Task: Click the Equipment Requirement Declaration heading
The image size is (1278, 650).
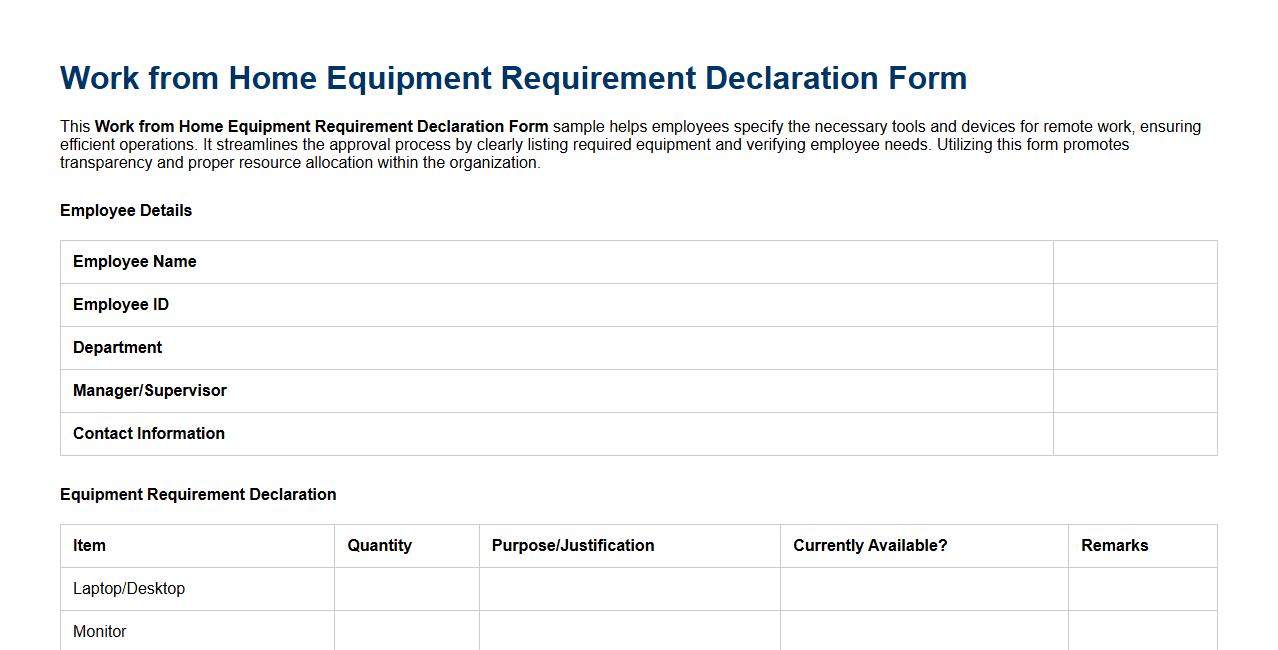Action: coord(198,494)
